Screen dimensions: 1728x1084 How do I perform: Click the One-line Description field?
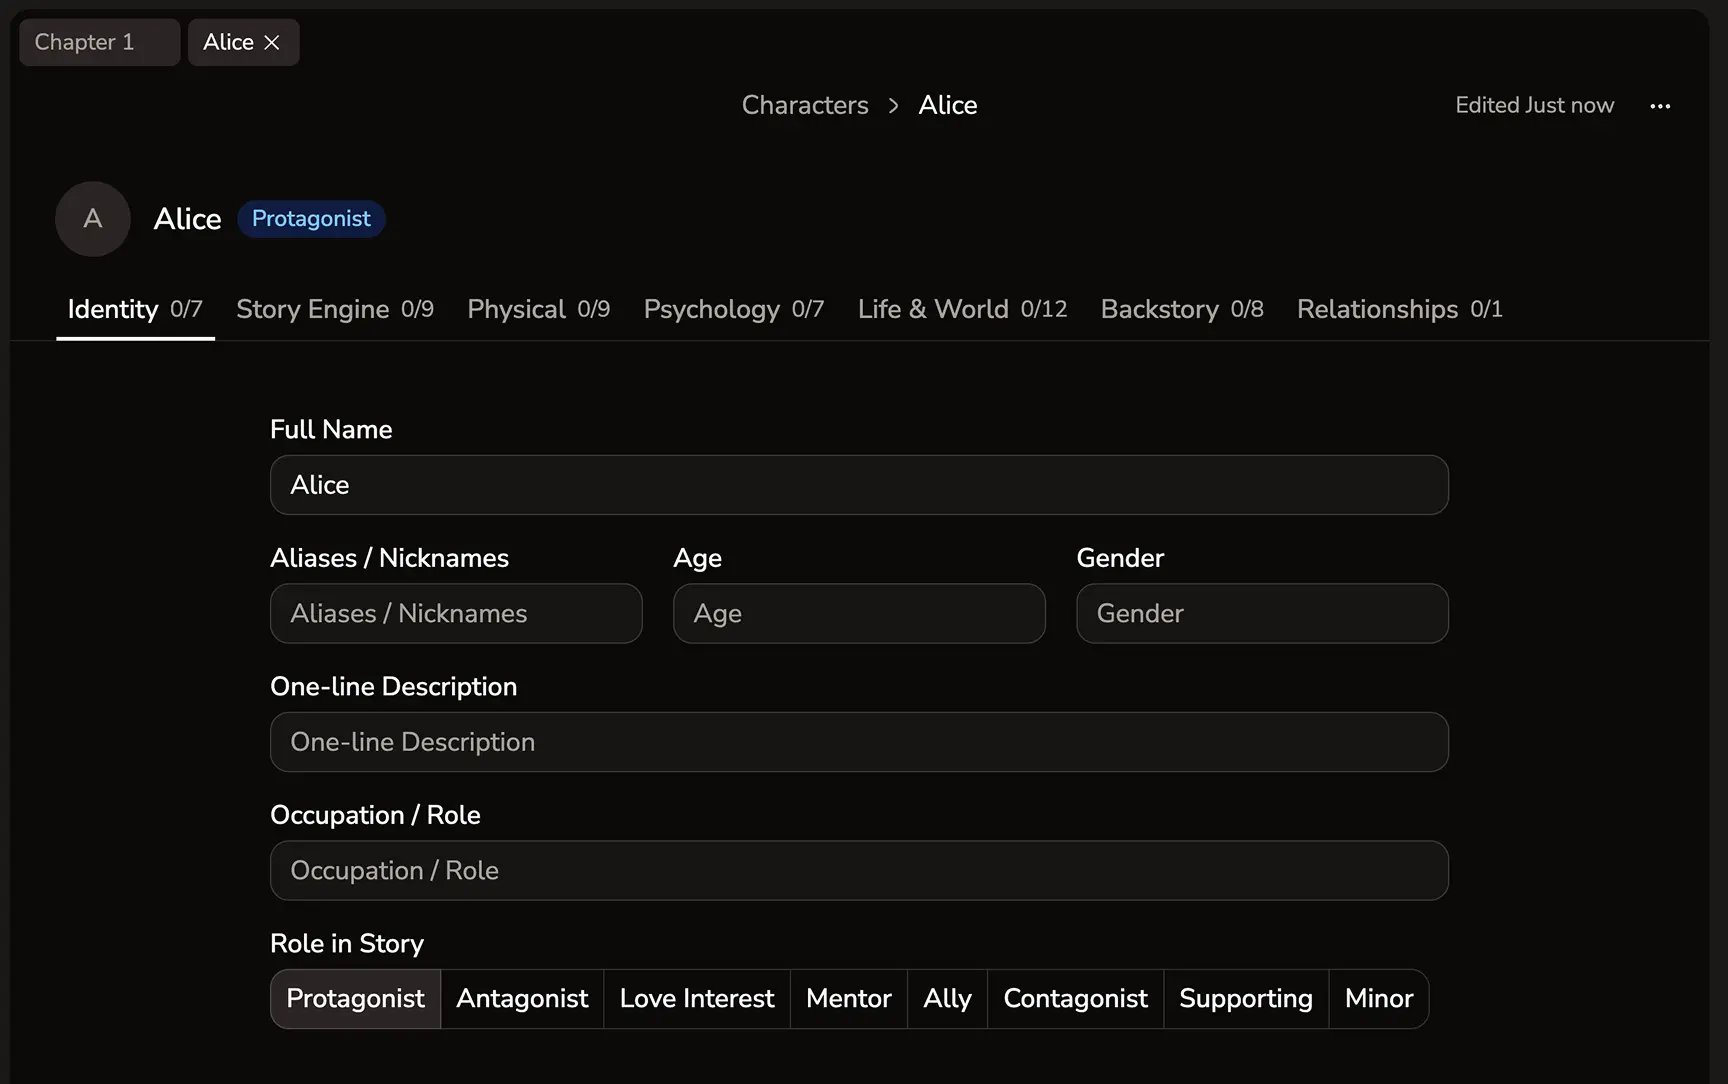pyautogui.click(x=859, y=742)
